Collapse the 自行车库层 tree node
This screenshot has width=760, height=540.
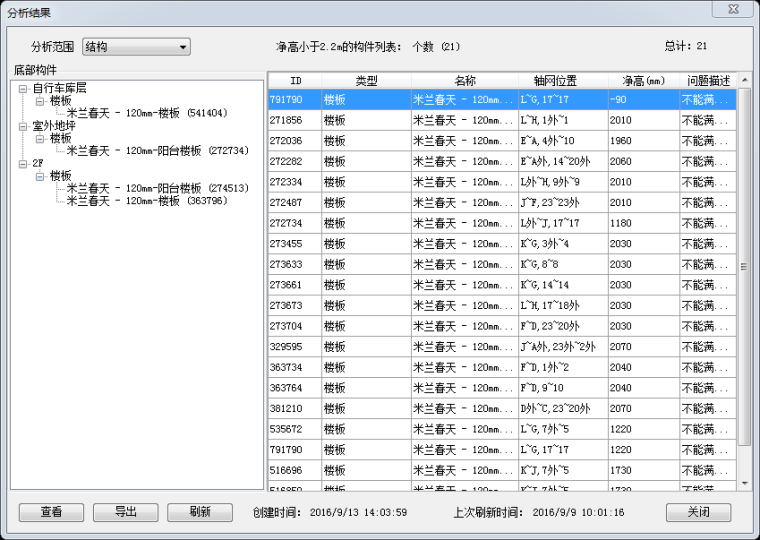point(23,89)
